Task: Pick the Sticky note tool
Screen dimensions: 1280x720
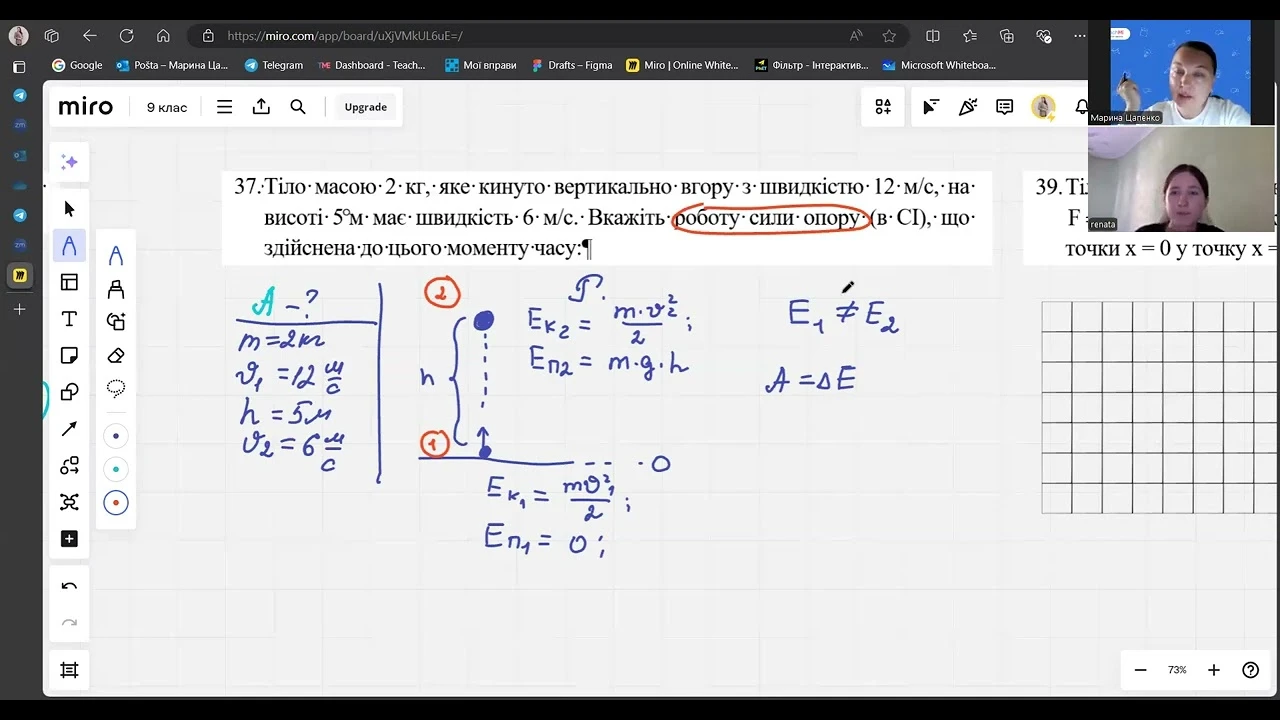Action: coord(69,355)
